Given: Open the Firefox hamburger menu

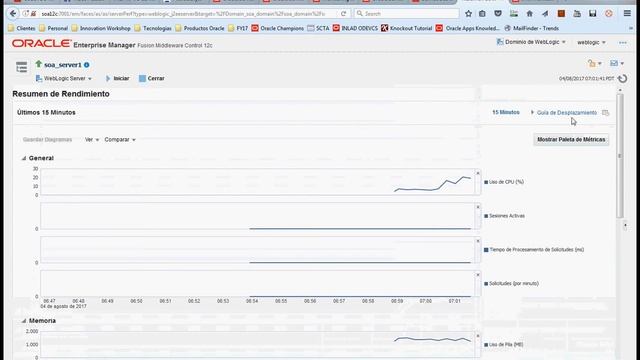Looking at the screenshot, I should point(627,13).
